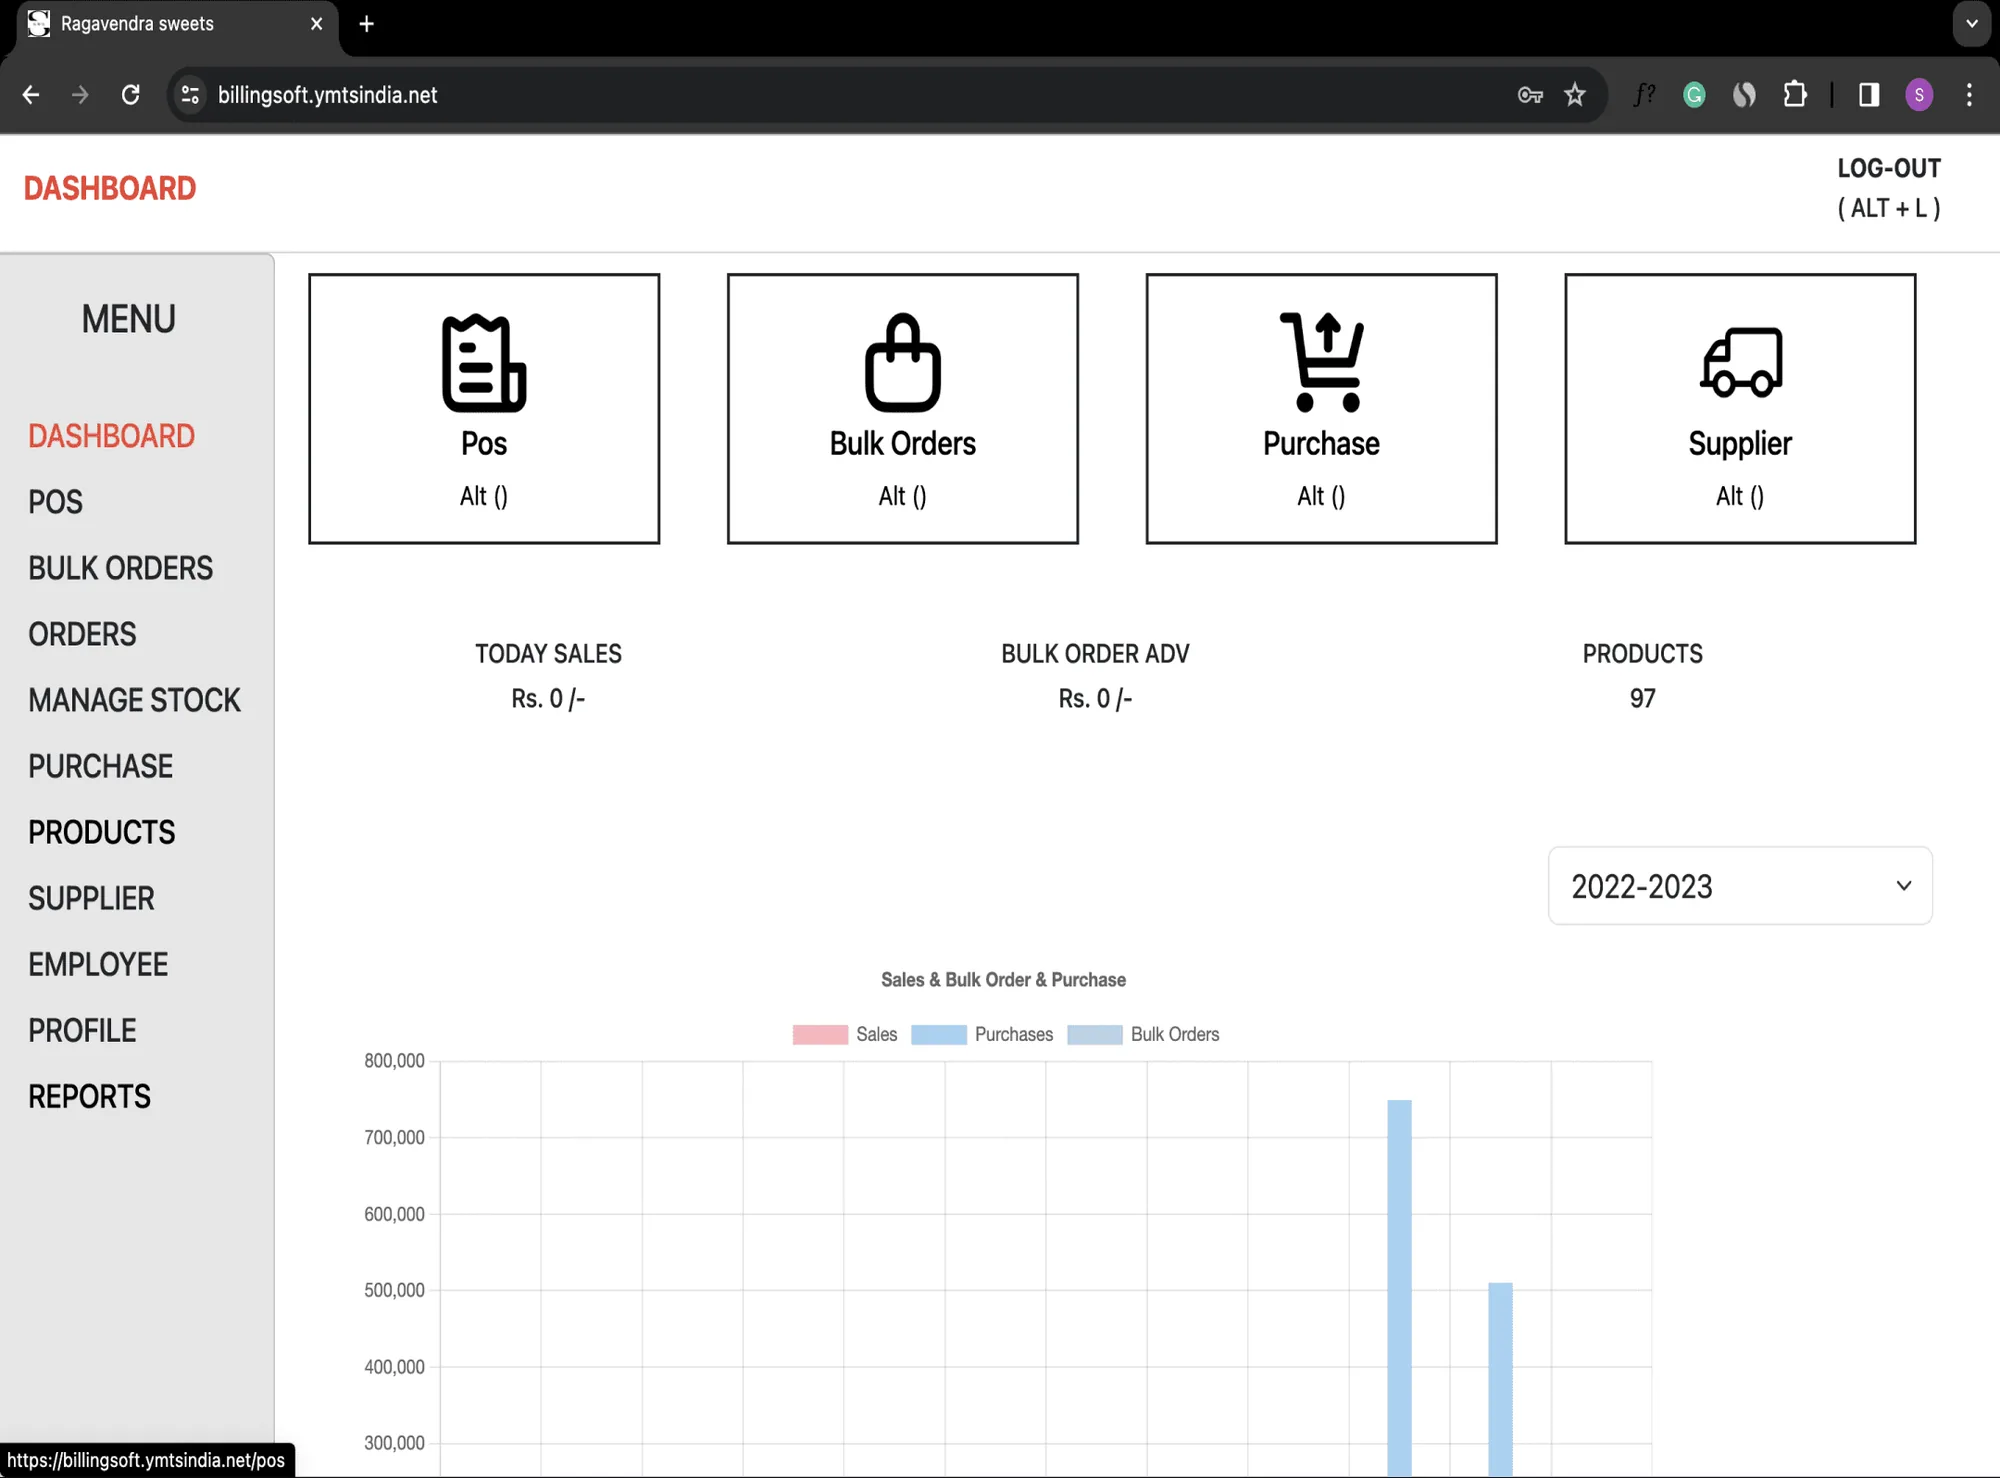Toggle the Purchases legend swatch

coord(938,1034)
